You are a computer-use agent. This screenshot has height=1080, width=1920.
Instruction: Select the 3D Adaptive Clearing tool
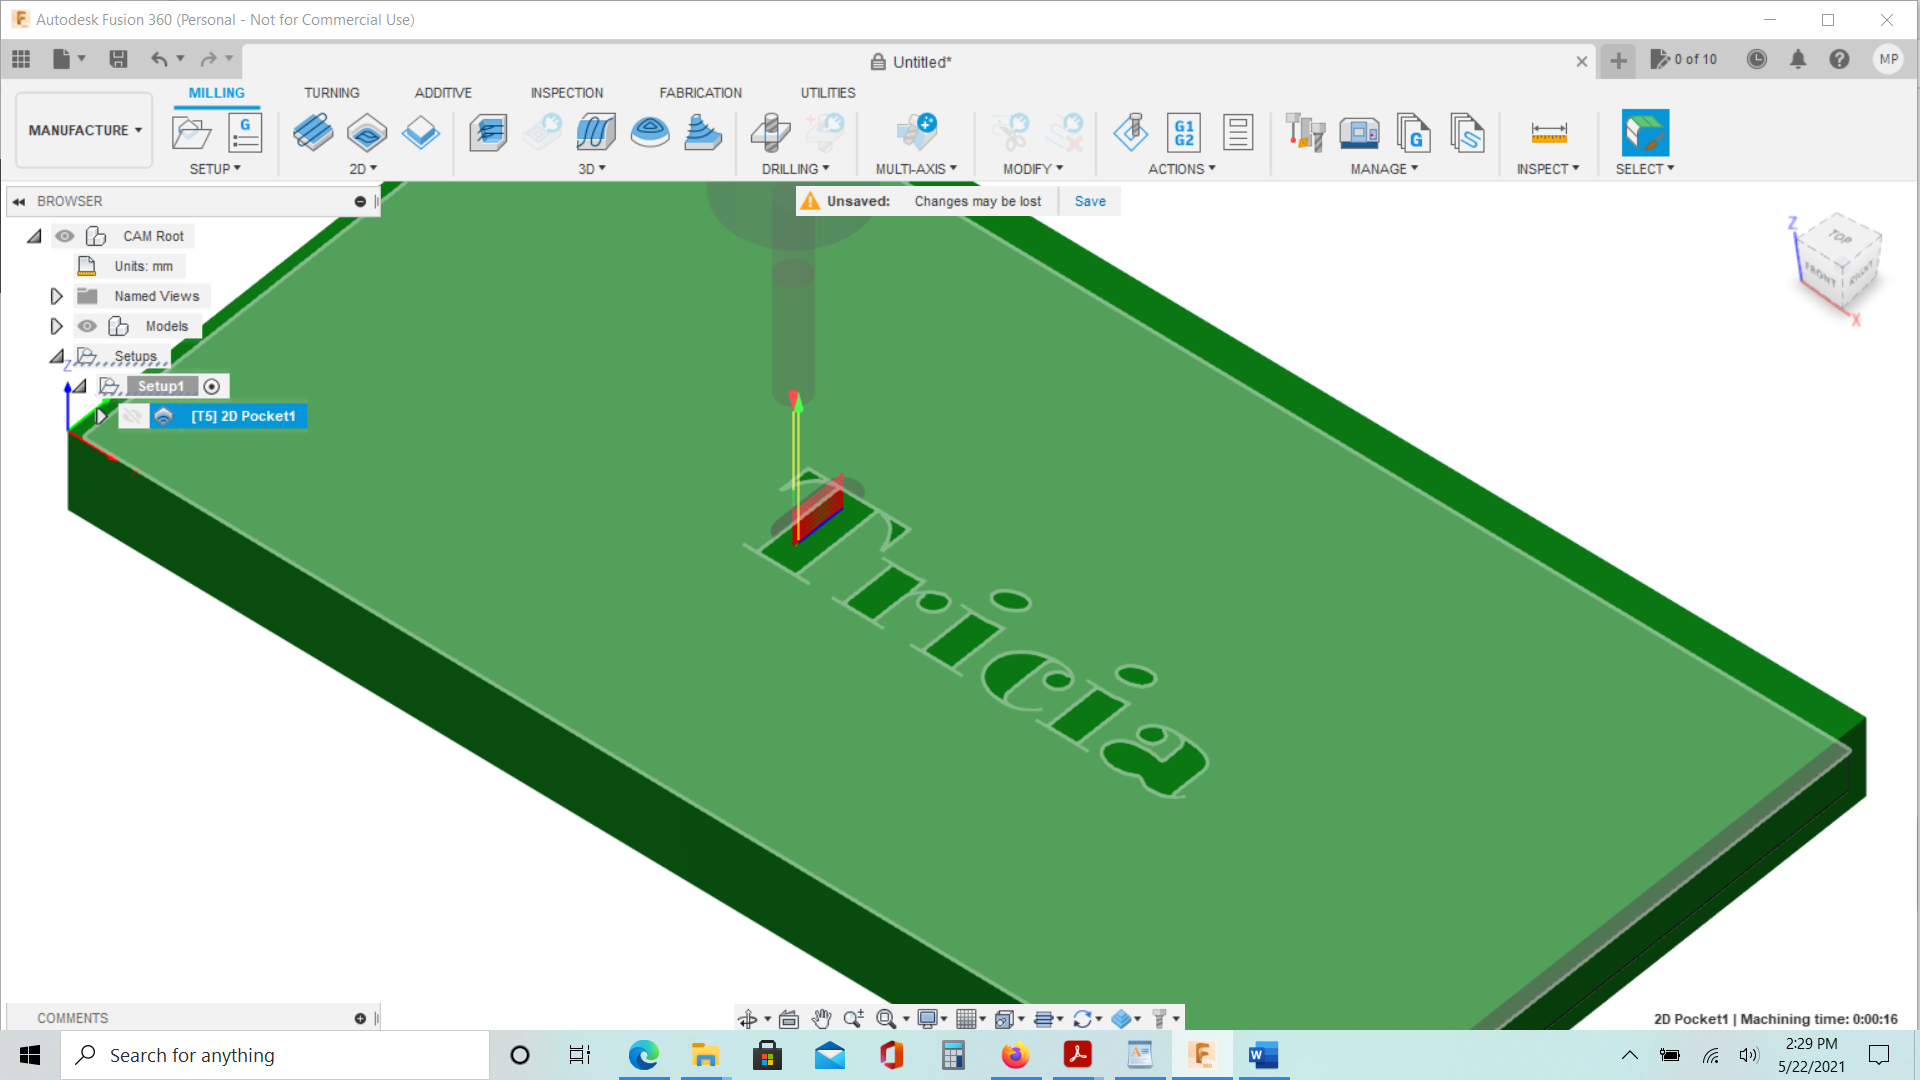(x=488, y=132)
